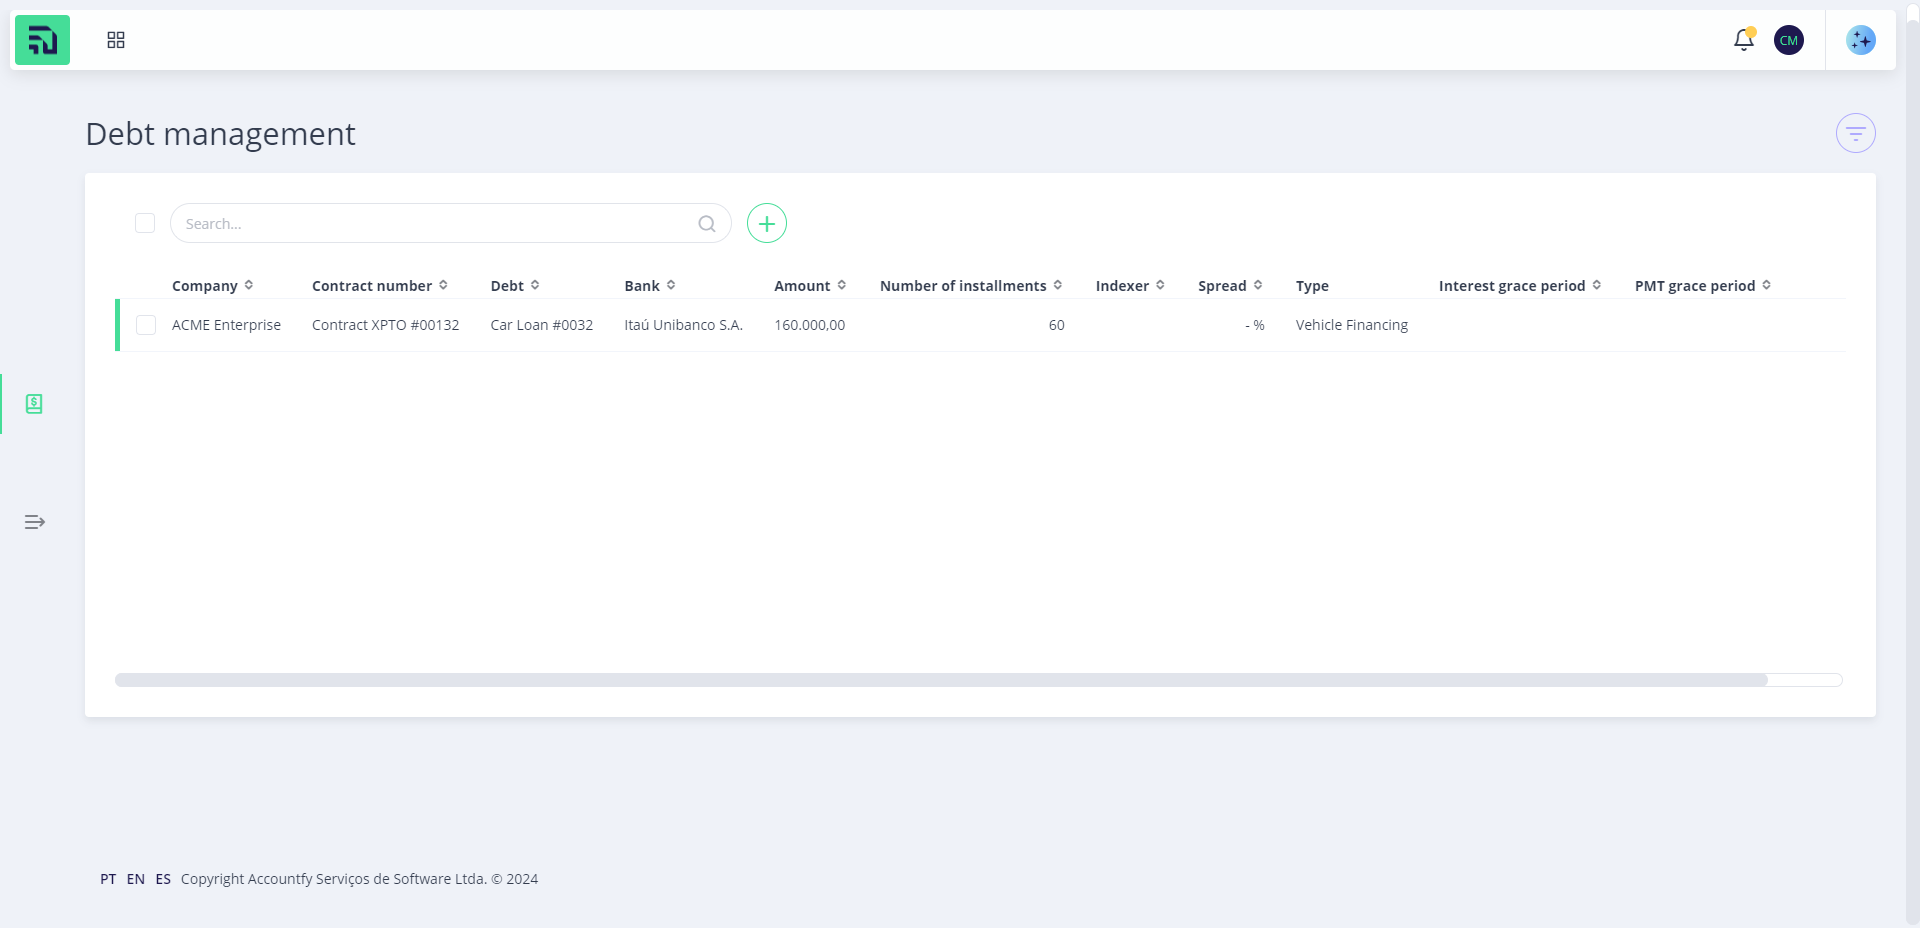The width and height of the screenshot is (1920, 928).
Task: Click the horizontal table scrollbar
Action: coord(941,680)
